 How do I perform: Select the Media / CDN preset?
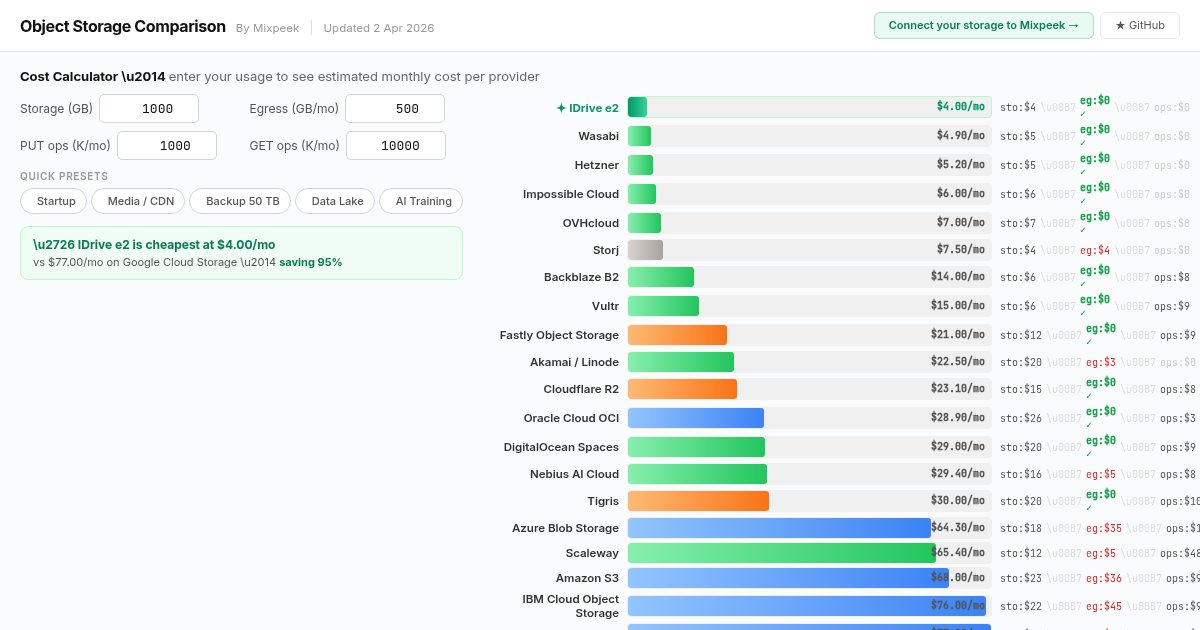pyautogui.click(x=139, y=201)
